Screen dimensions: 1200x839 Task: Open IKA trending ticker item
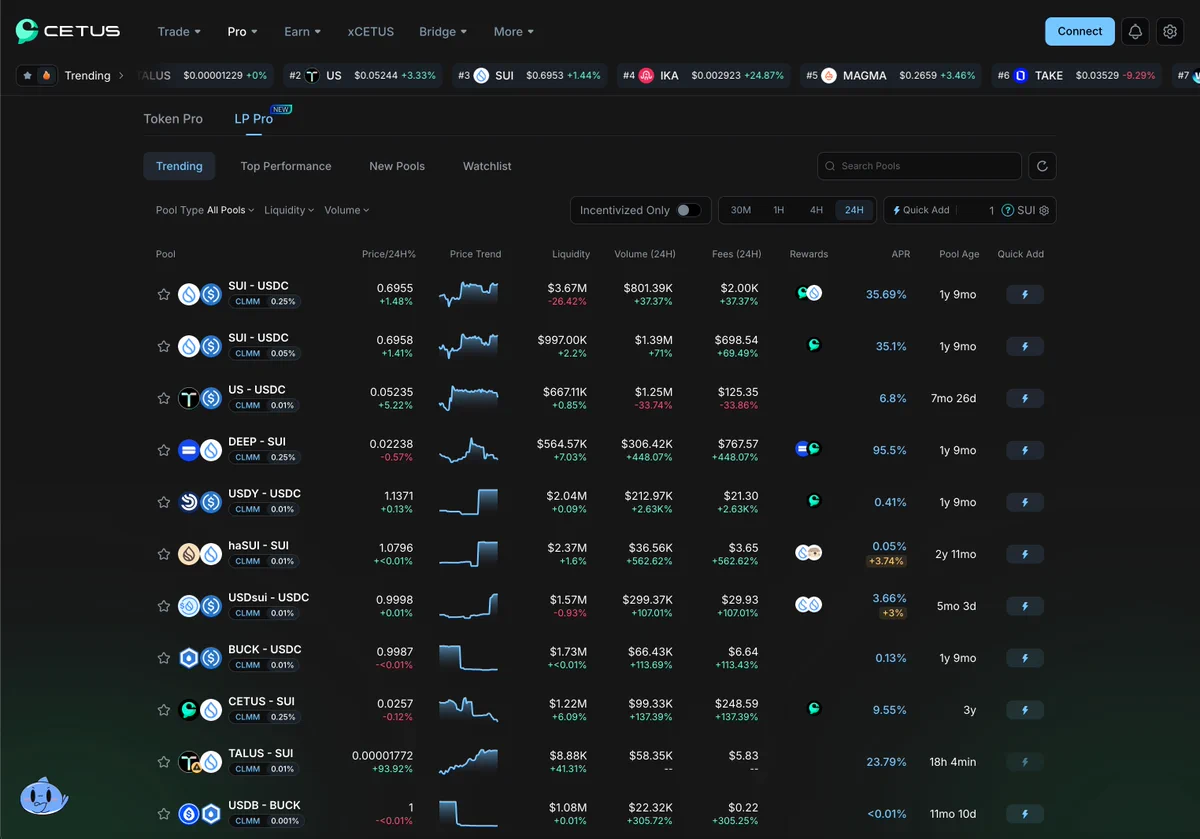[x=703, y=75]
